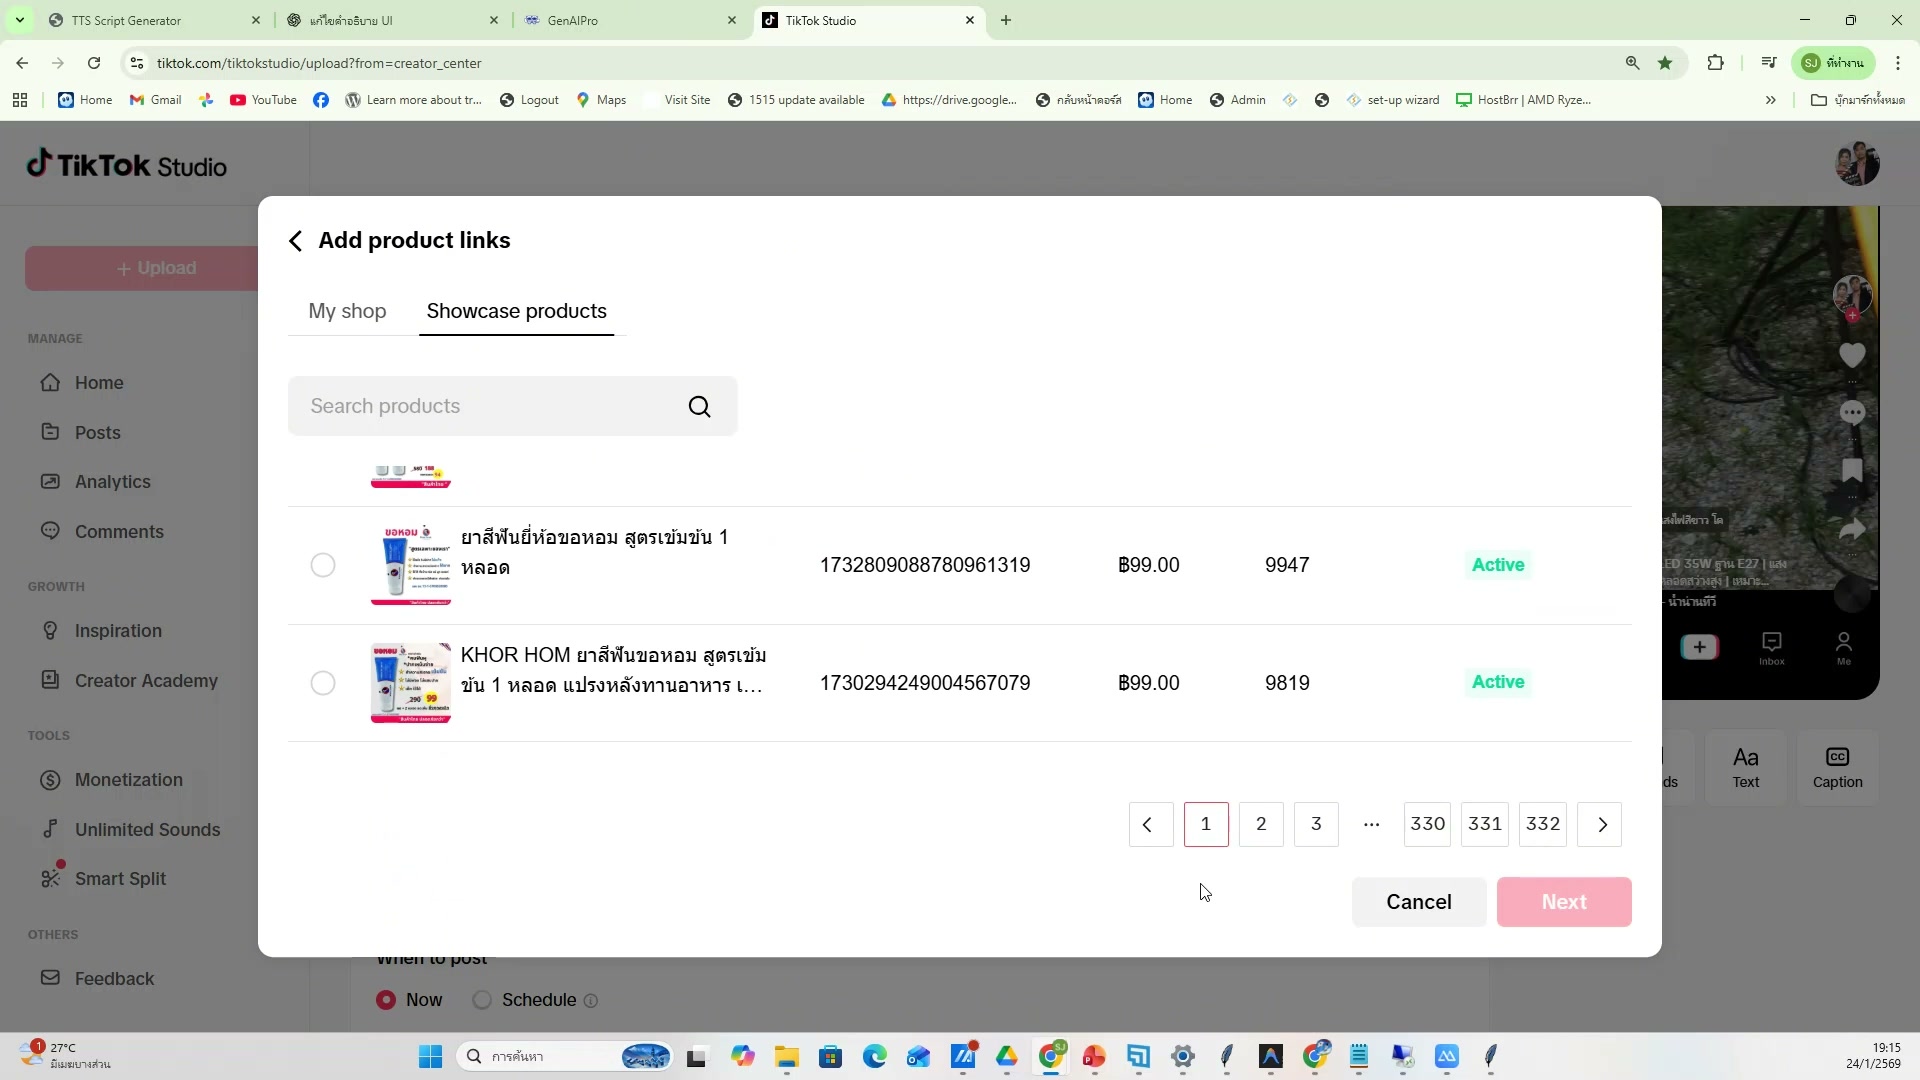Open Analytics from the sidebar

(114, 482)
